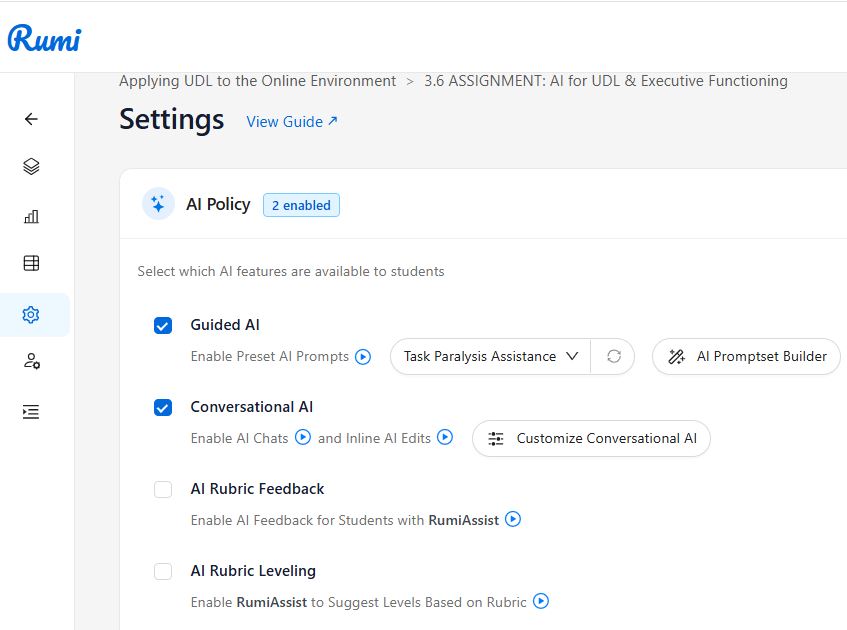Image resolution: width=847 pixels, height=630 pixels.
Task: Click refresh icon beside Task Paralysis Assistance
Action: tap(614, 357)
